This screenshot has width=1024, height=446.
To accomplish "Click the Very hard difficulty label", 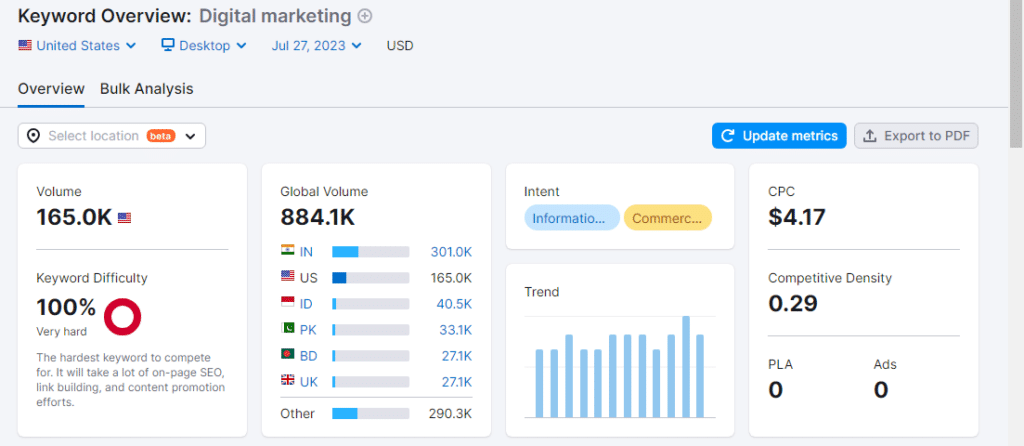I will coord(61,332).
